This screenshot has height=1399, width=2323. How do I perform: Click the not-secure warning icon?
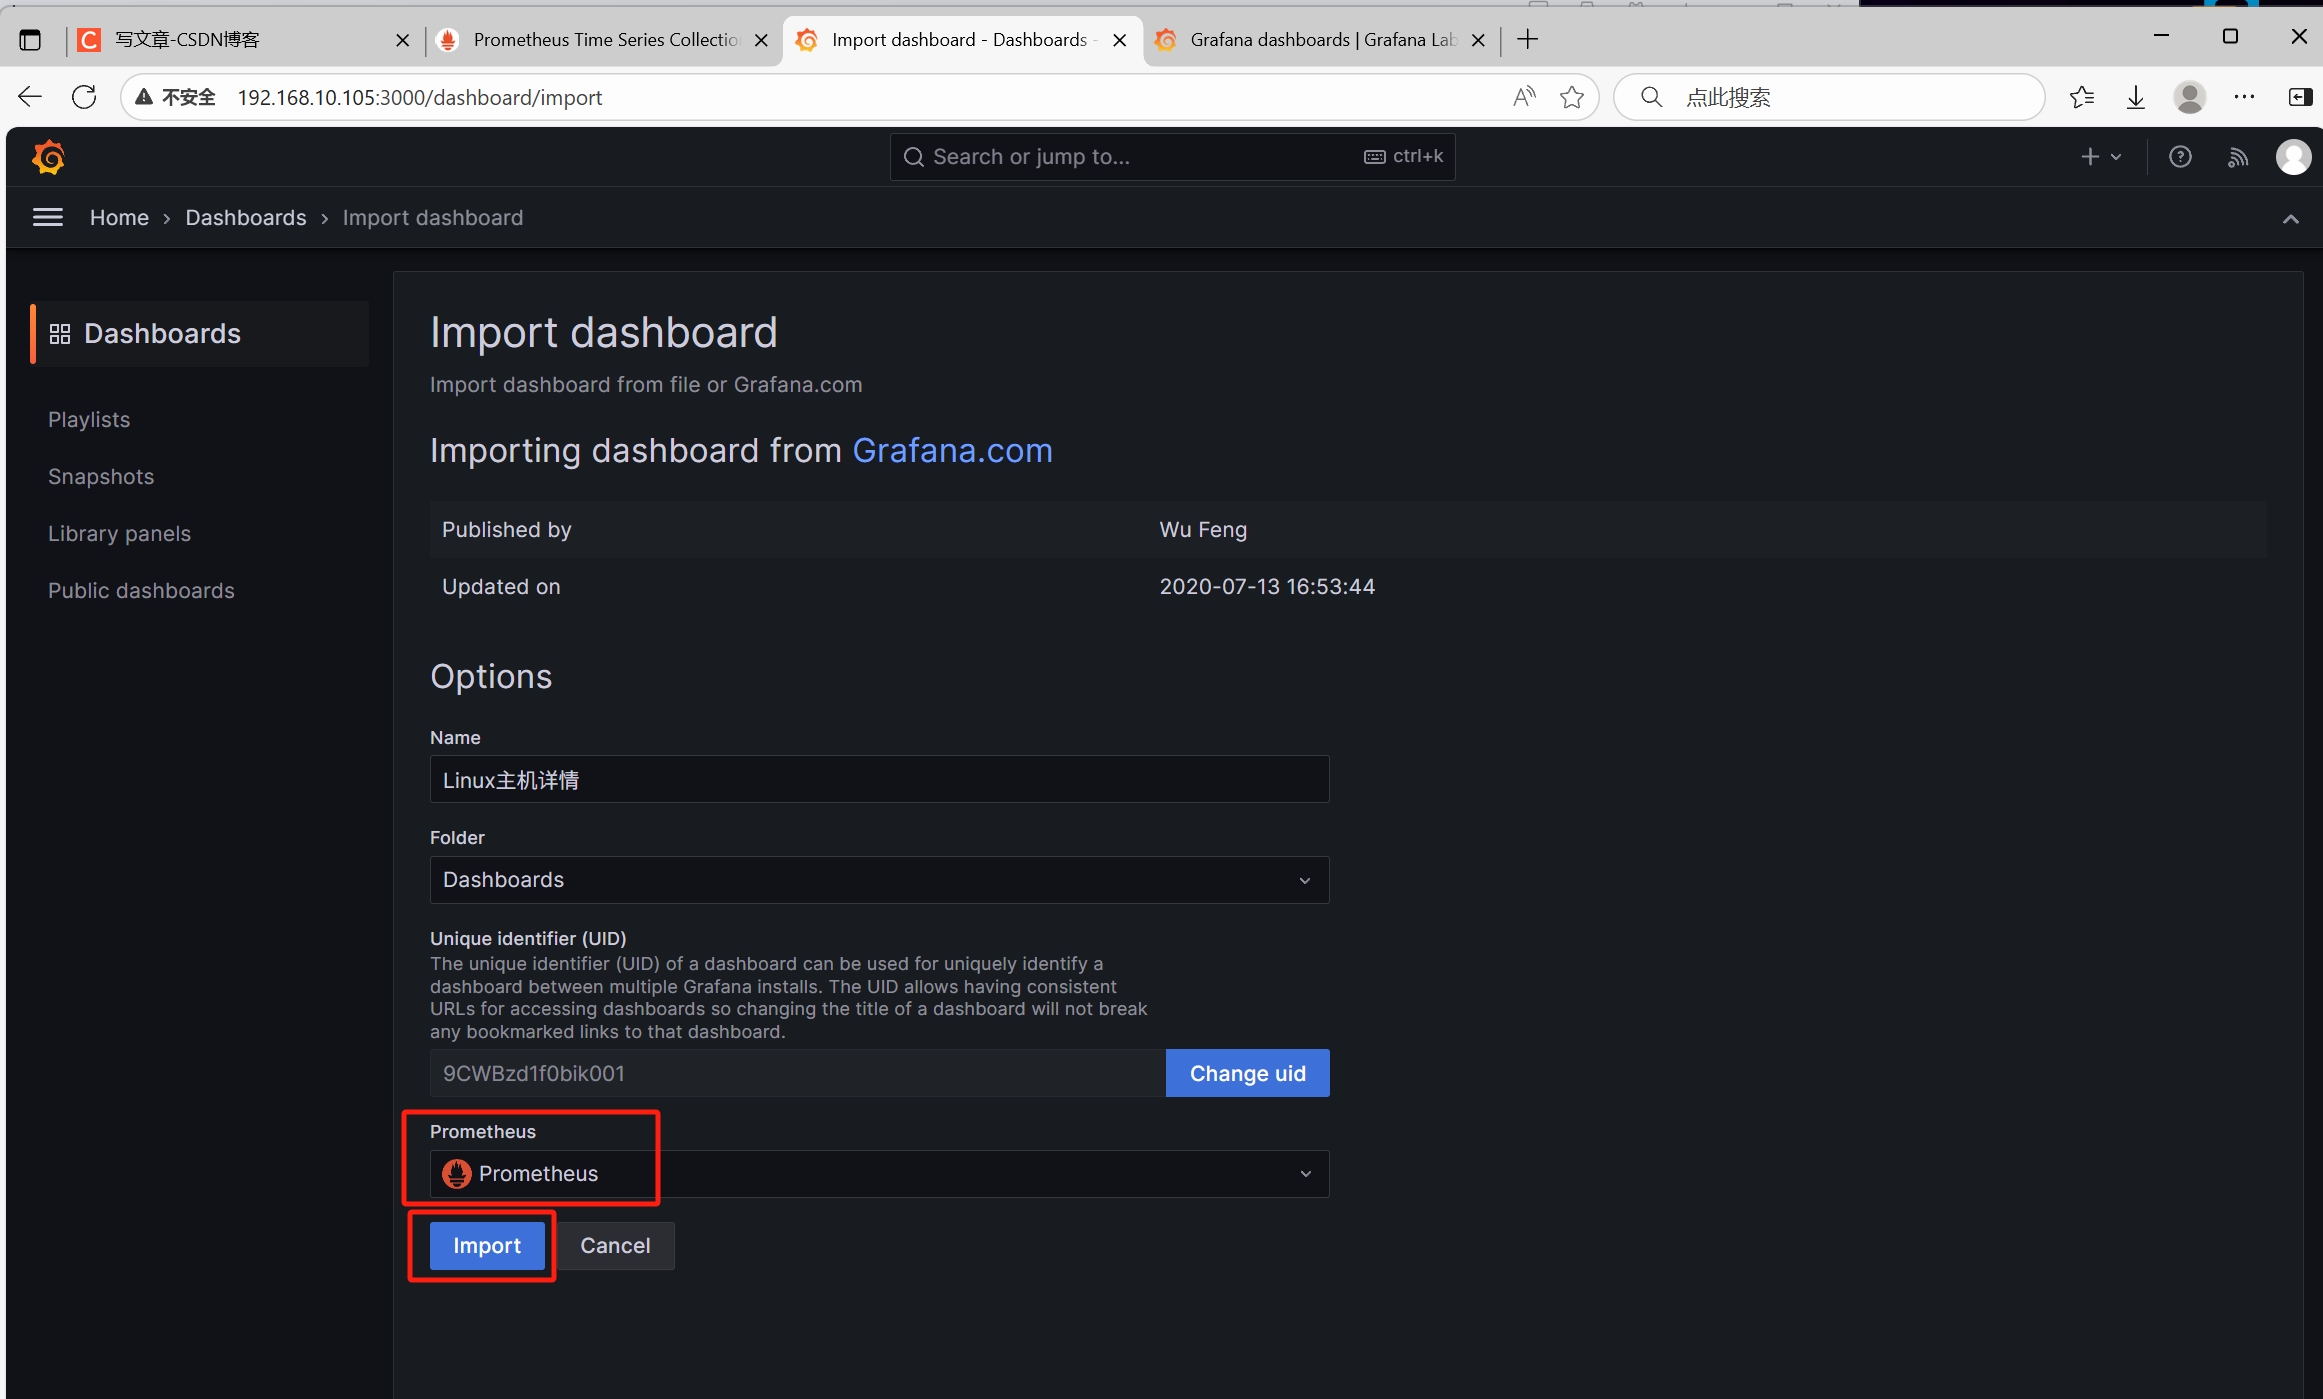point(145,97)
